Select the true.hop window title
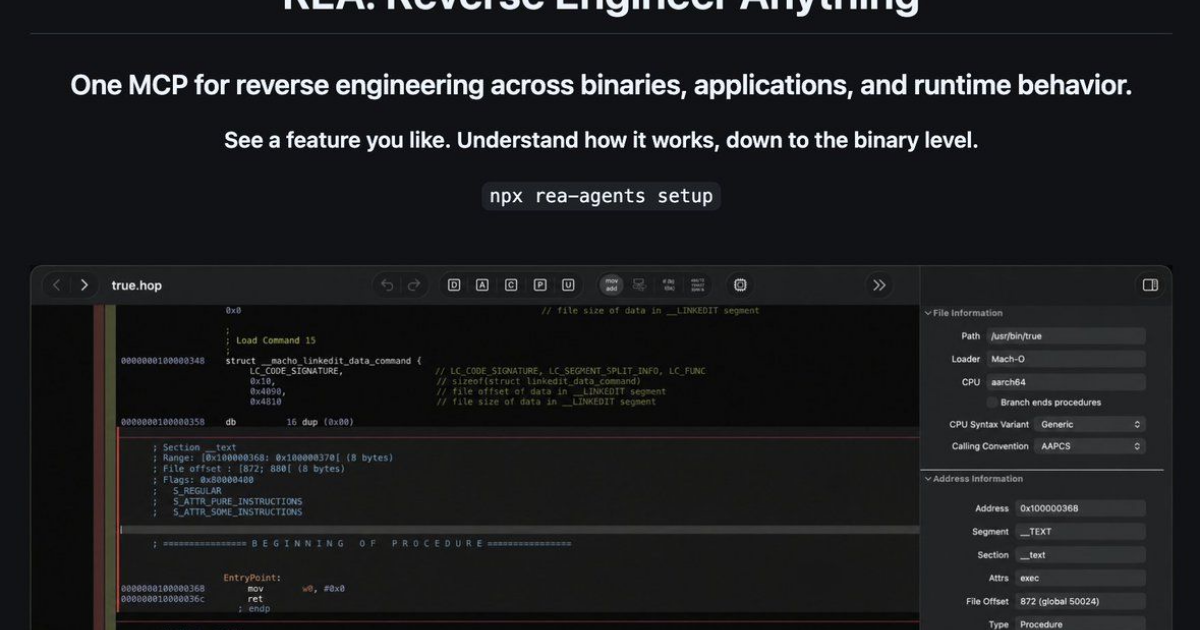Viewport: 1200px width, 630px height. [x=136, y=285]
